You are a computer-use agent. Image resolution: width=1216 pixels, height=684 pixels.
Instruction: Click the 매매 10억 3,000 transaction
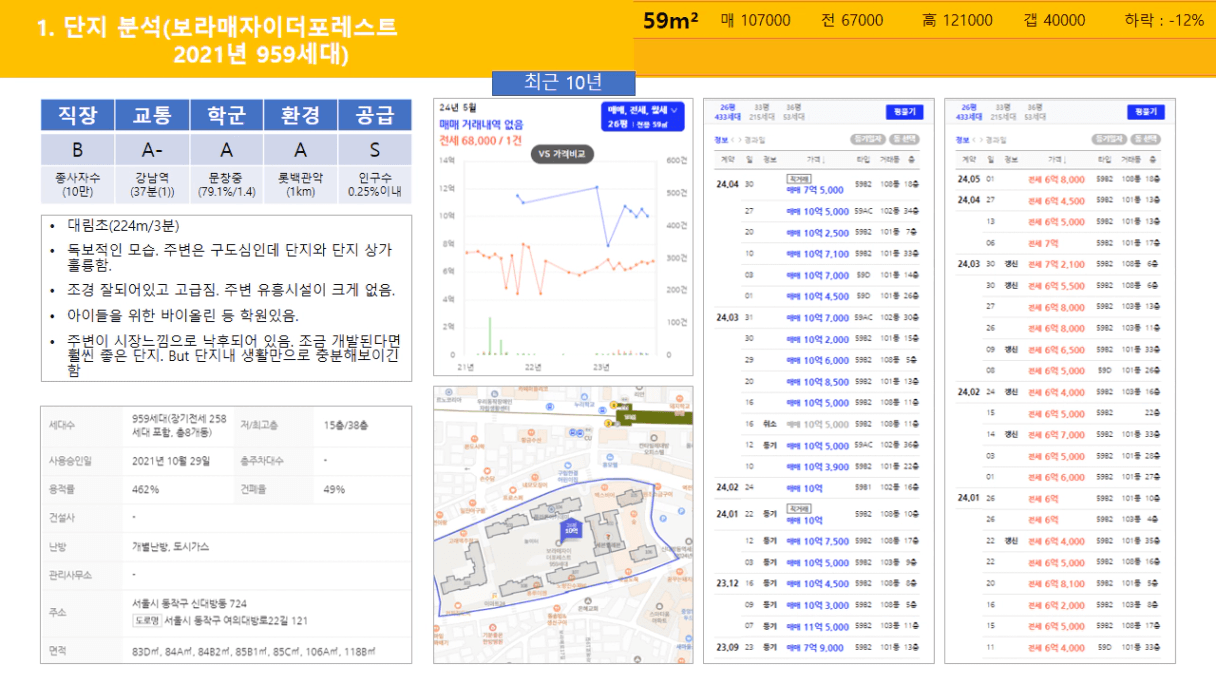click(x=818, y=604)
